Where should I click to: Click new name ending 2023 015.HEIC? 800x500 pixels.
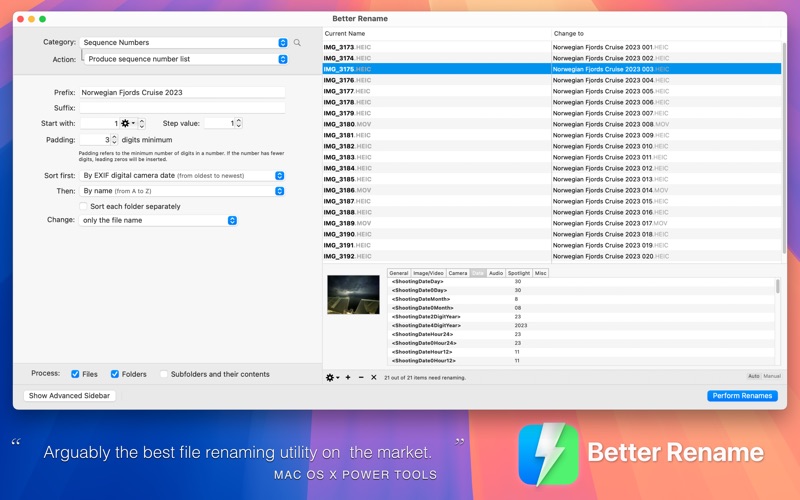610,202
